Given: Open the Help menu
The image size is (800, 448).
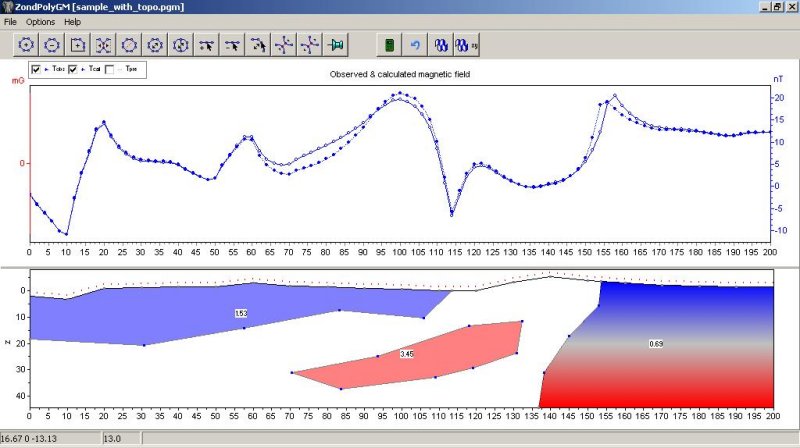Looking at the screenshot, I should (73, 21).
